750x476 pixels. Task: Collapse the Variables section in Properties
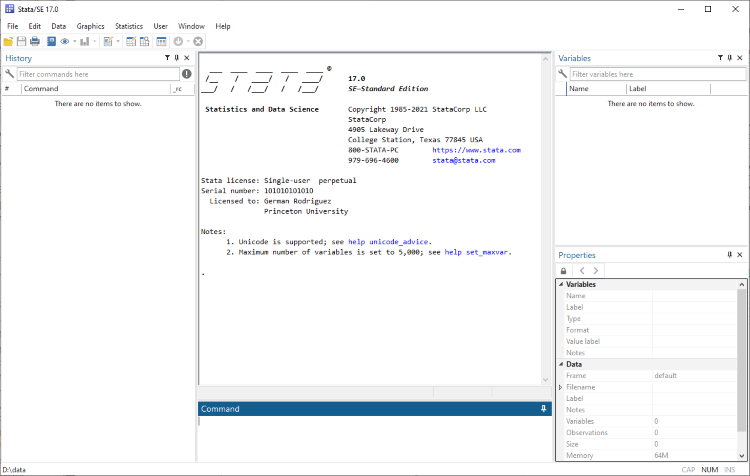pyautogui.click(x=561, y=284)
